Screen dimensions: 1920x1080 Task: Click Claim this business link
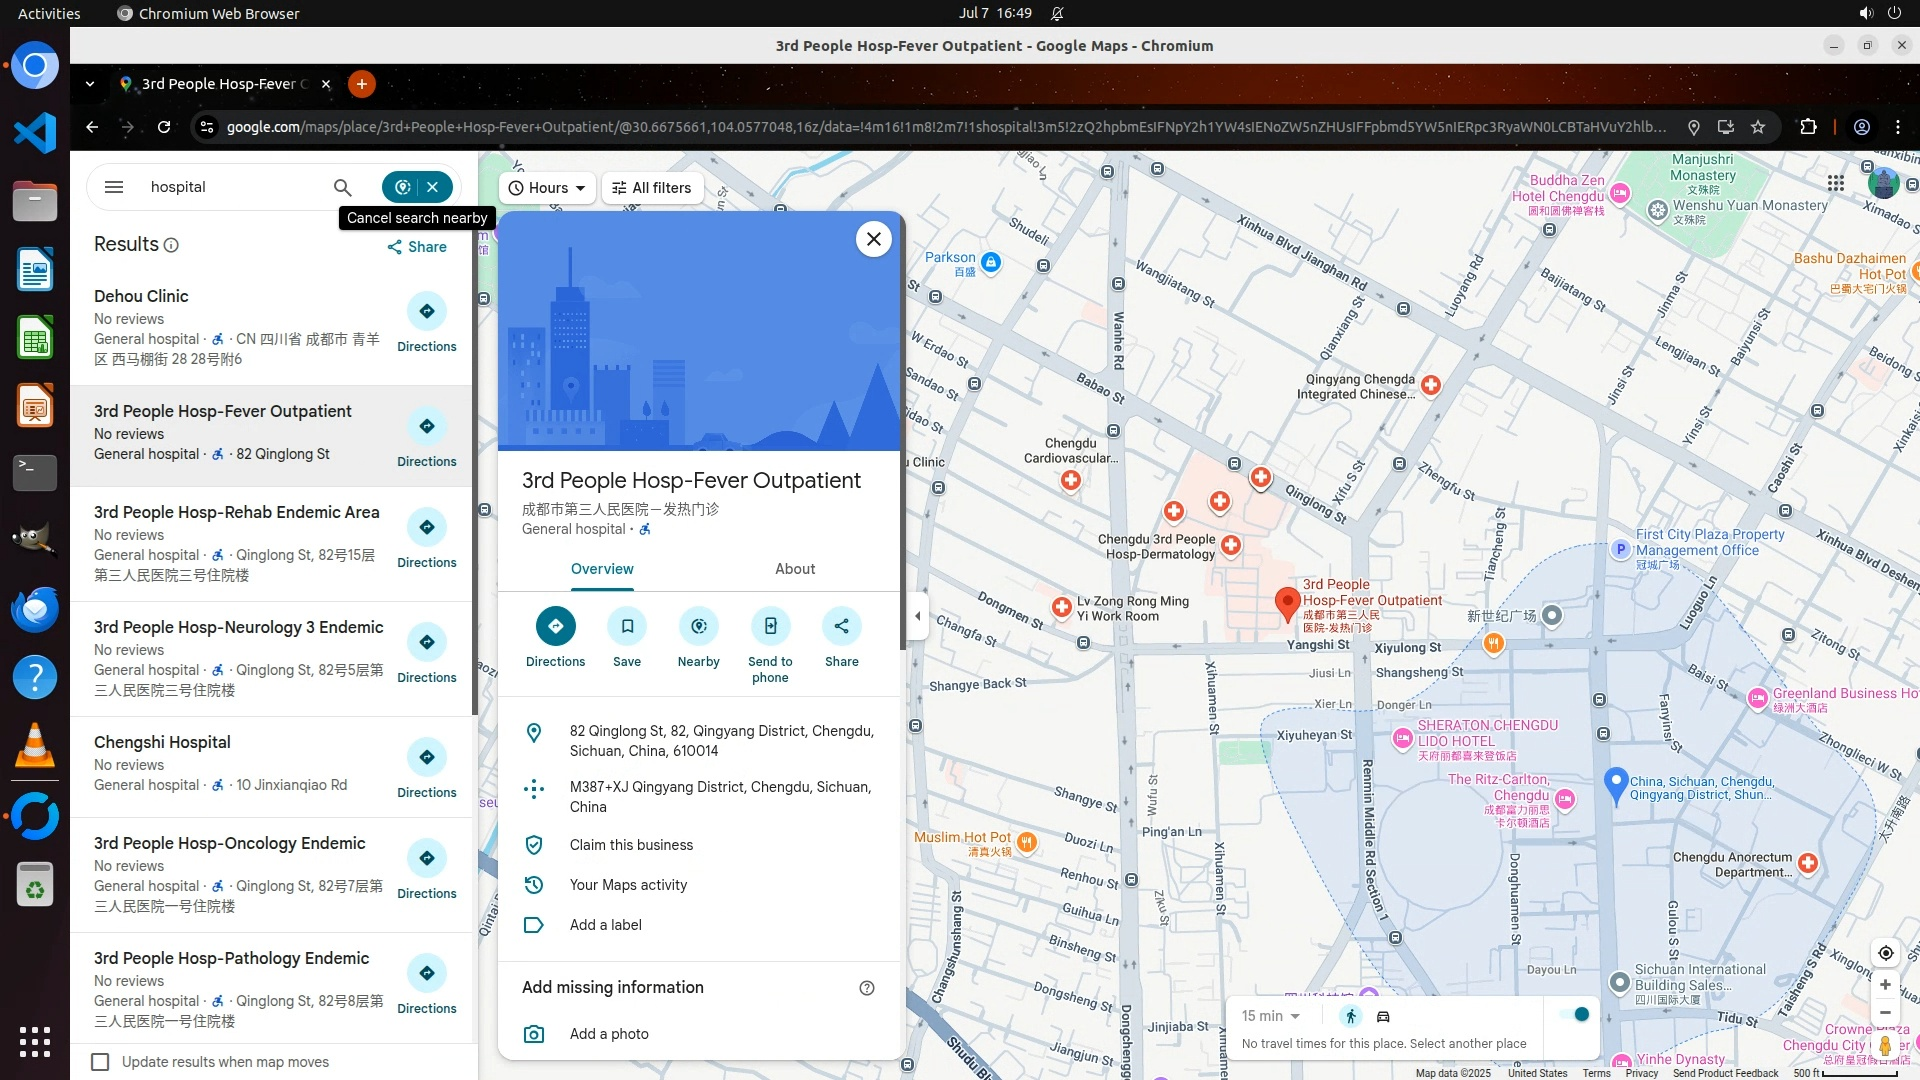pyautogui.click(x=631, y=845)
